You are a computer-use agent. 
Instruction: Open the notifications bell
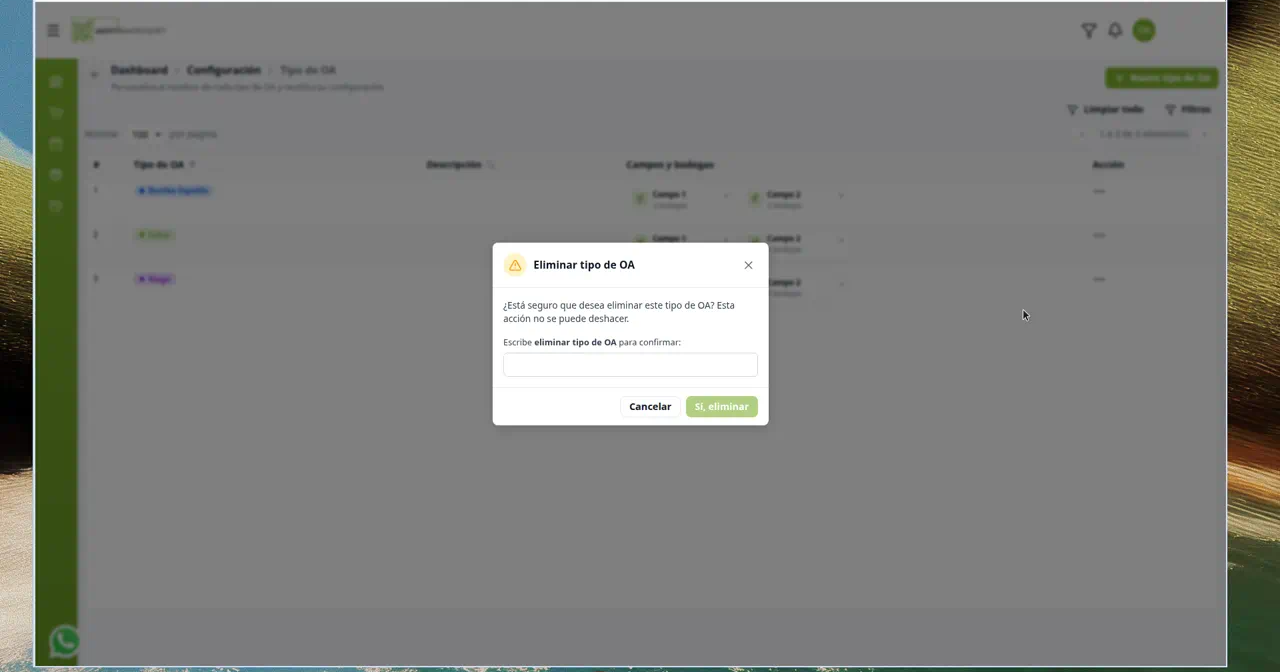[x=1115, y=31]
